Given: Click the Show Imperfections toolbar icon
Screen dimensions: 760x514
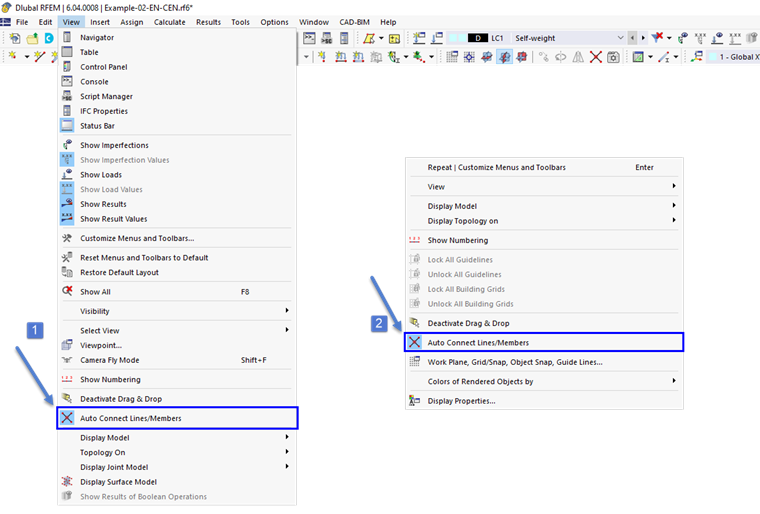Looking at the screenshot, I should click(x=683, y=38).
